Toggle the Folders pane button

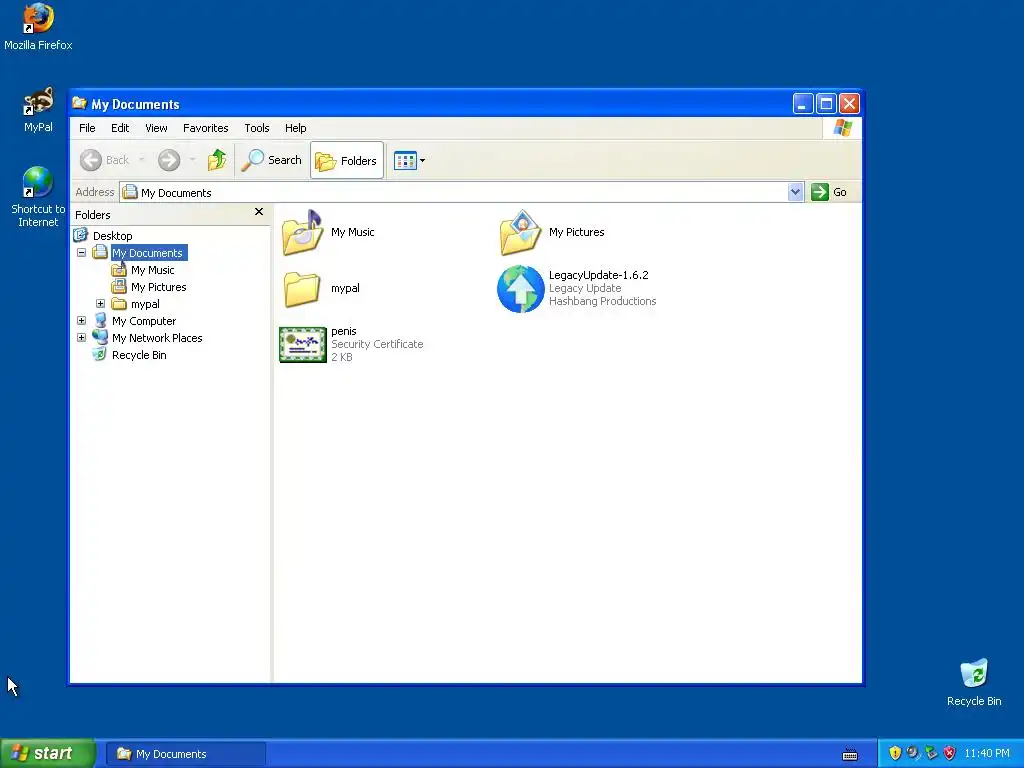(x=347, y=160)
